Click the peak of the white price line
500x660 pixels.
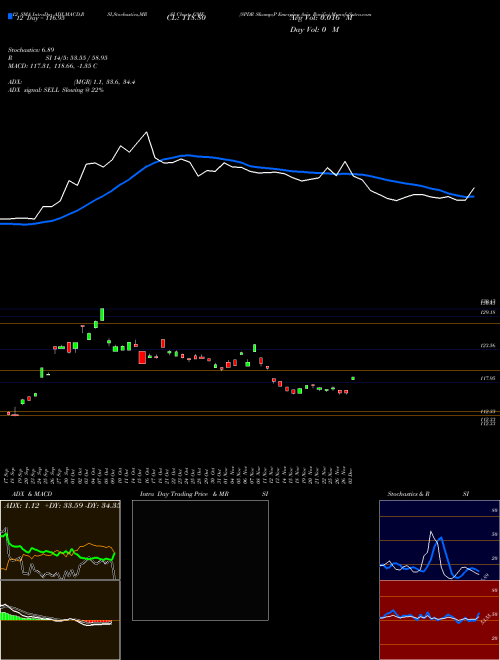pyautogui.click(x=146, y=132)
